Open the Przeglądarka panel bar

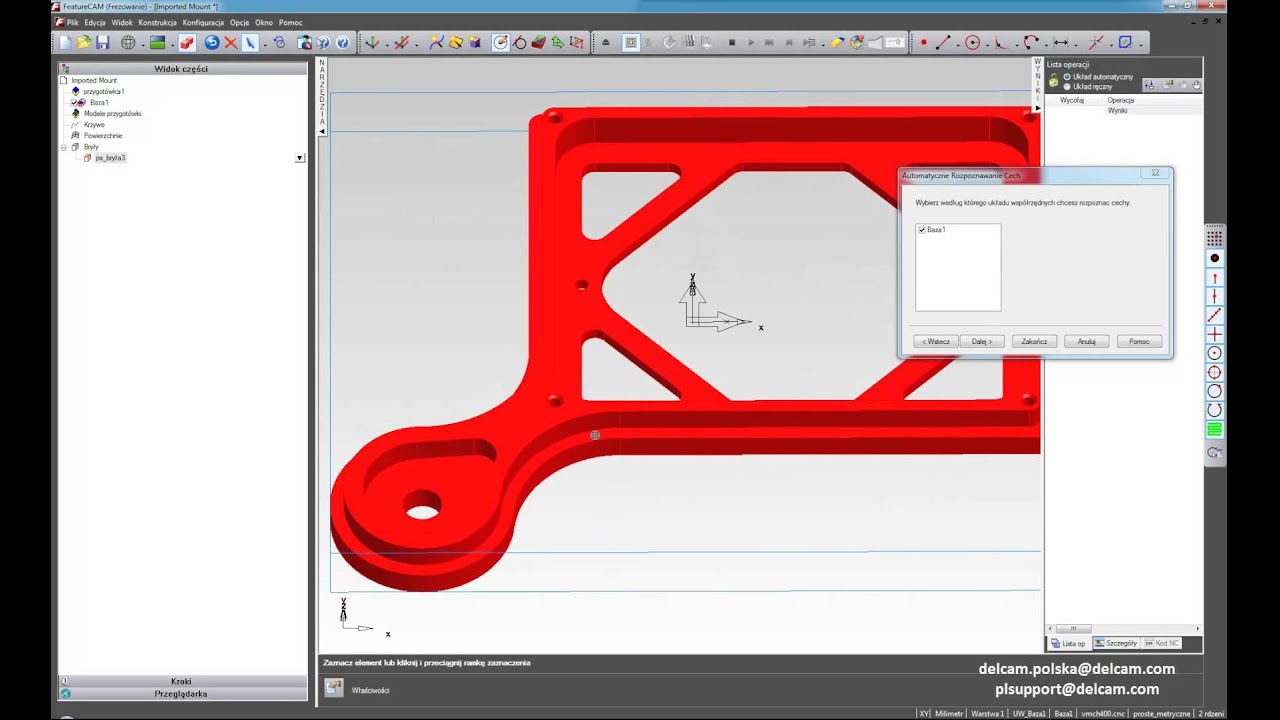(x=182, y=693)
